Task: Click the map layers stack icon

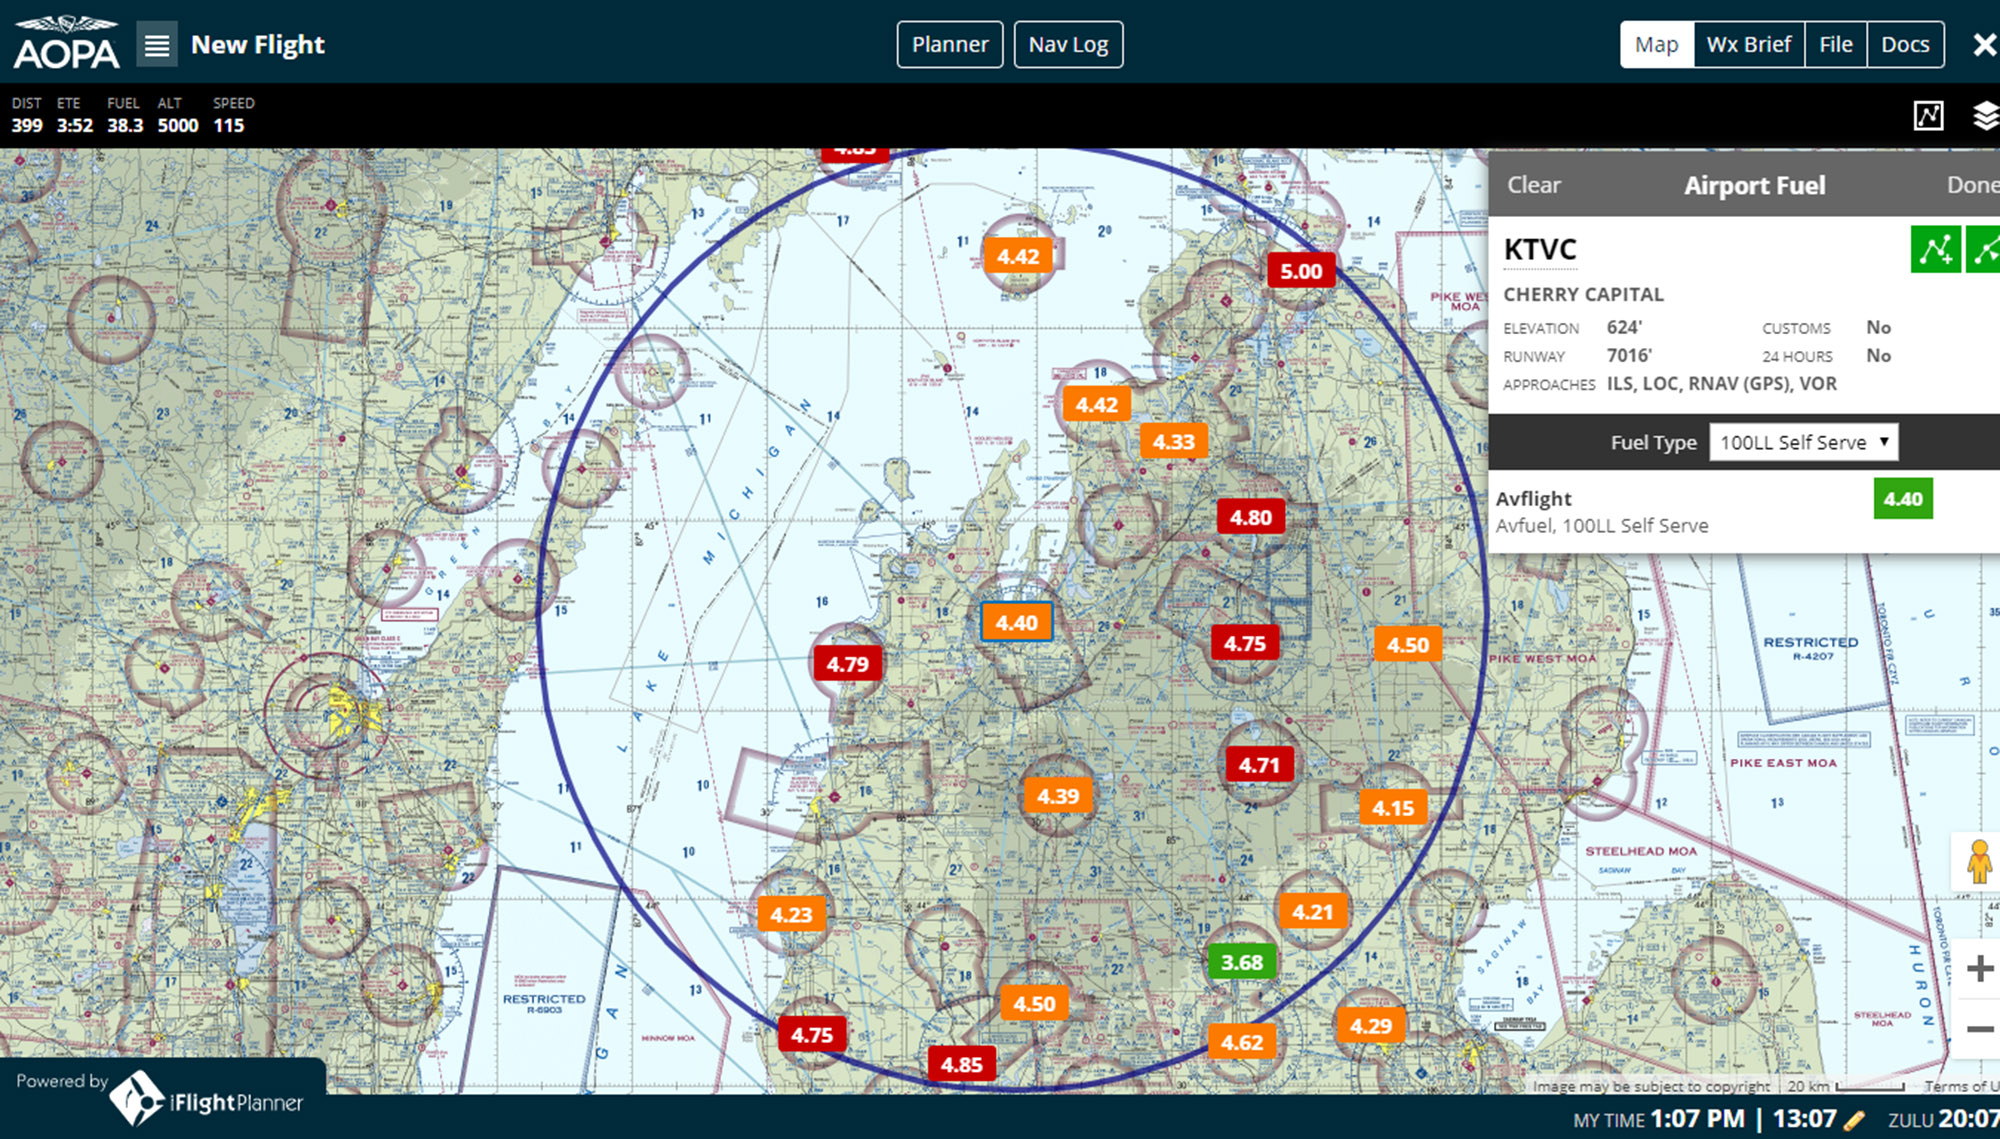Action: coord(1985,116)
